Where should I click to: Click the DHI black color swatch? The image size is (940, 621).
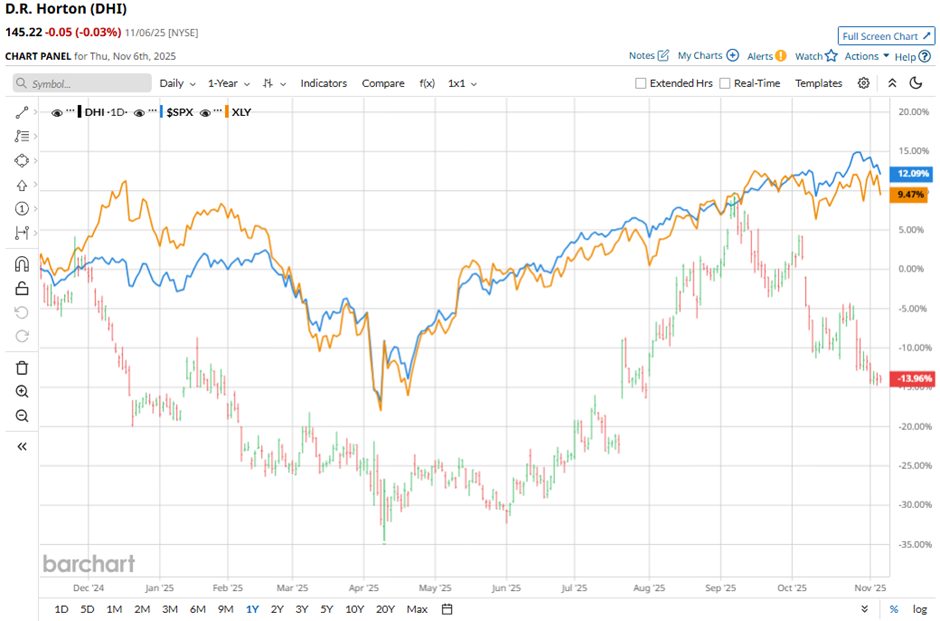coord(80,112)
